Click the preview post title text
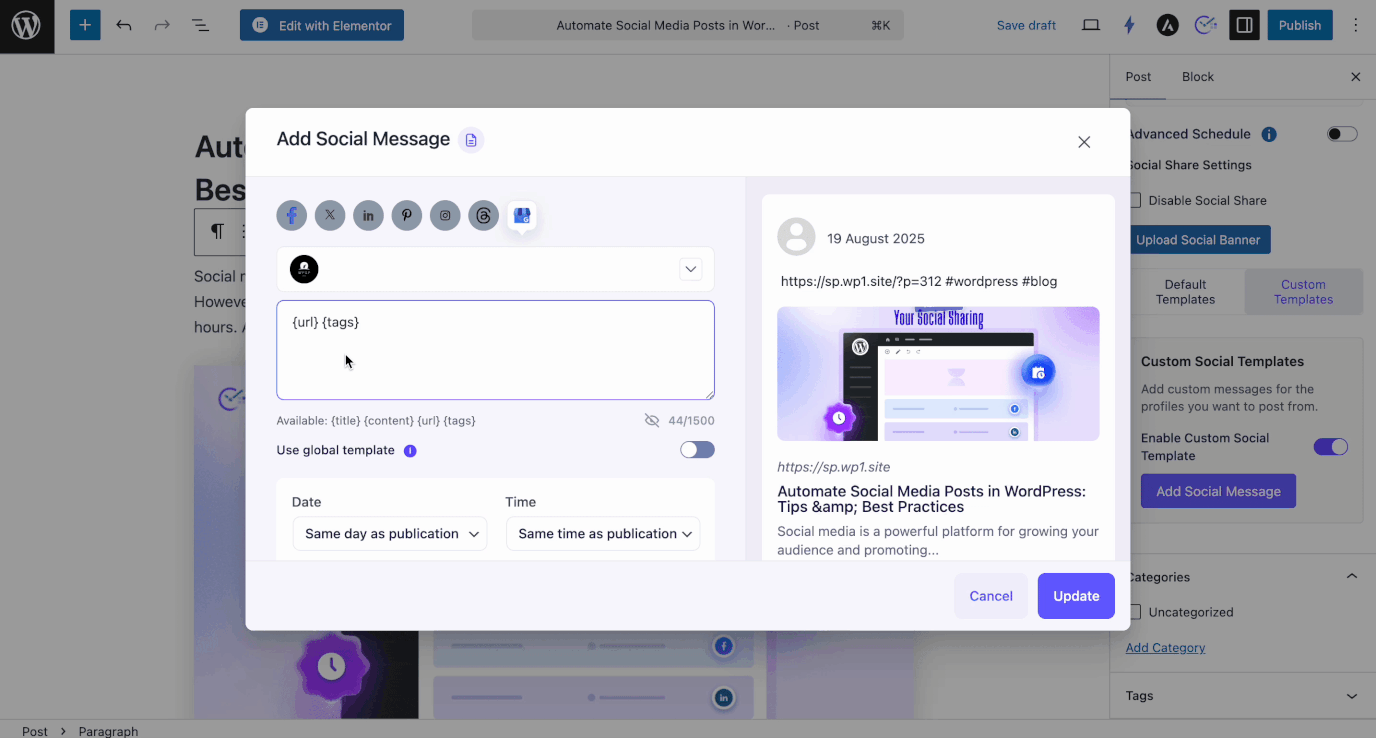 coord(931,499)
